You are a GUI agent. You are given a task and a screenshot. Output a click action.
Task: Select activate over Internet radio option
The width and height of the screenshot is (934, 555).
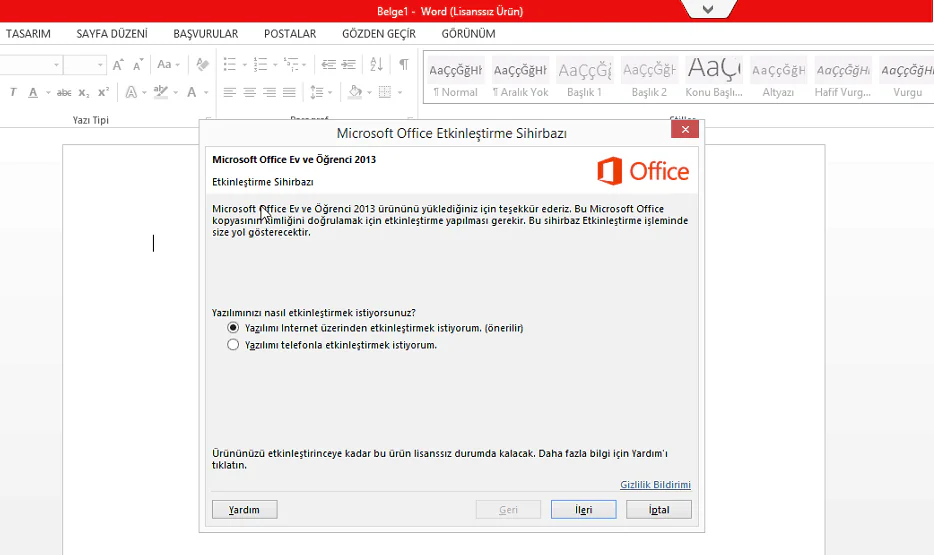tap(233, 328)
